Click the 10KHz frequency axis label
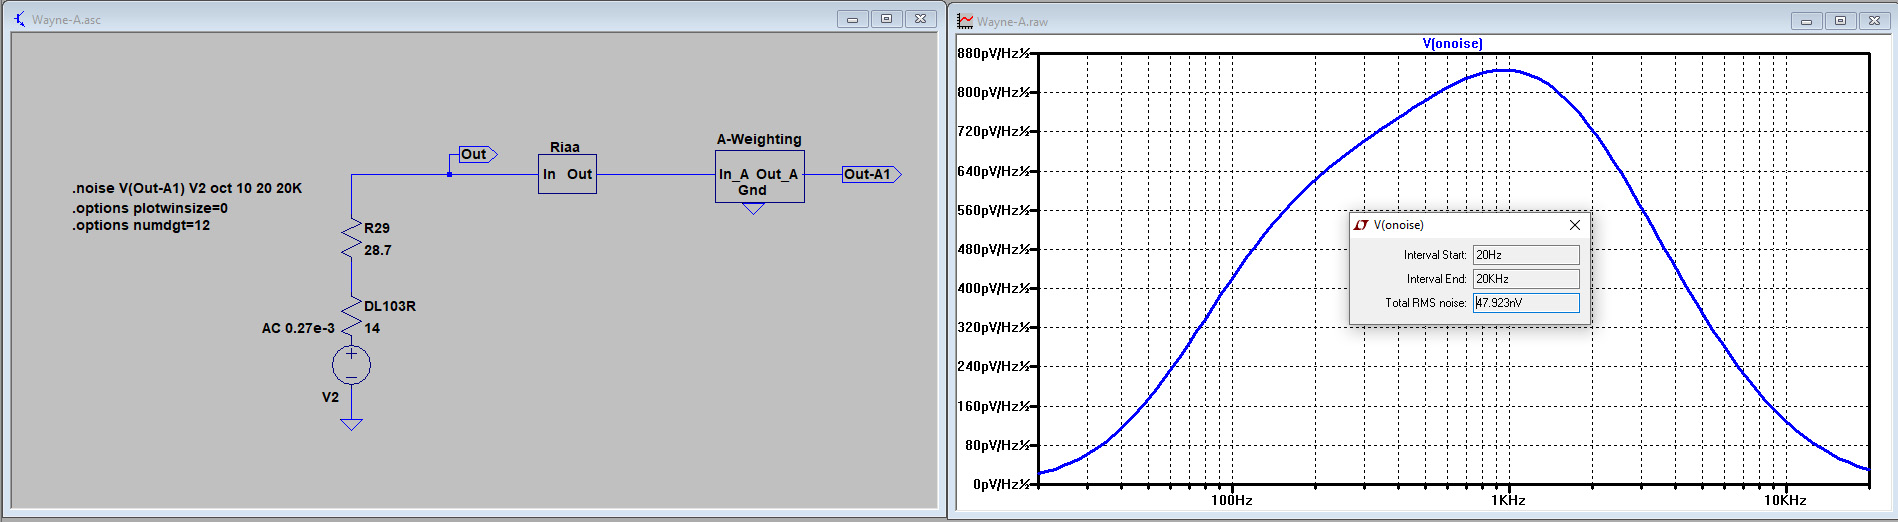Screen dimensions: 1898x522 click(1785, 500)
